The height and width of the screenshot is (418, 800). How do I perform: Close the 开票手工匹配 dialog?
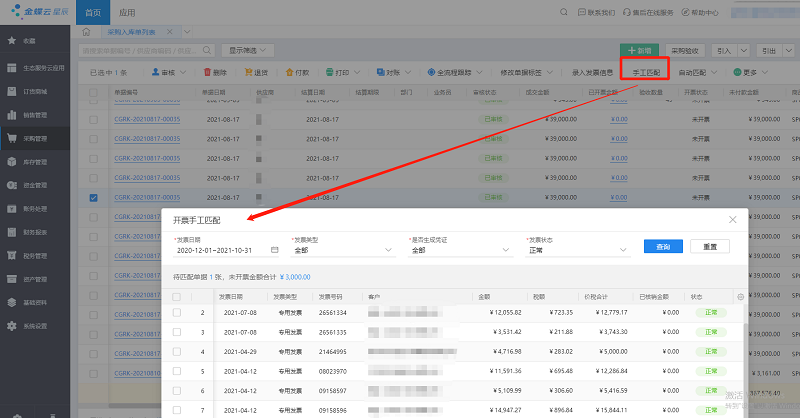733,219
